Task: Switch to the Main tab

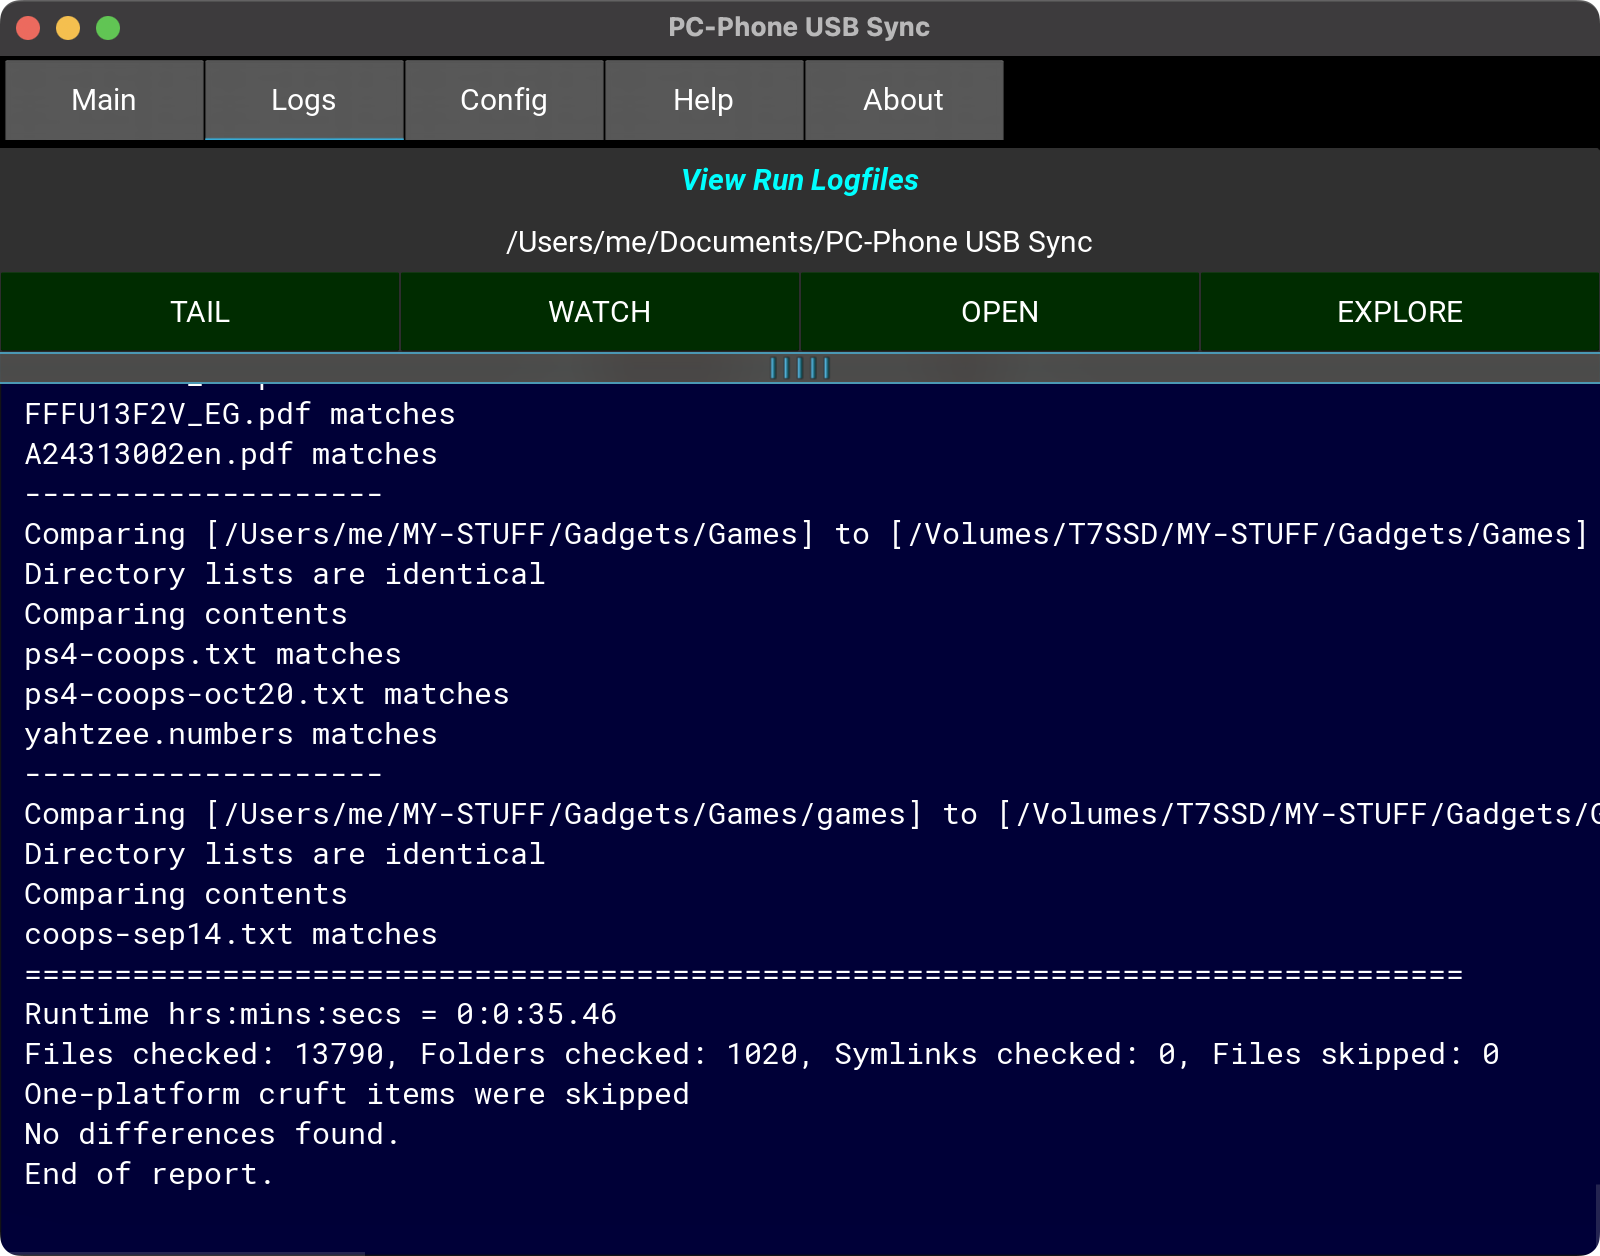Action: (x=104, y=100)
